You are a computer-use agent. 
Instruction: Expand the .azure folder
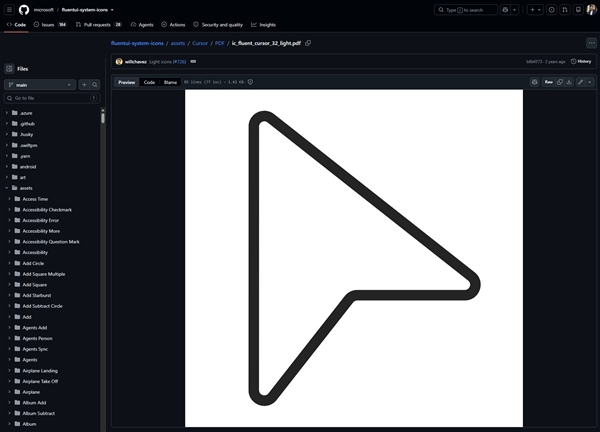tap(7, 113)
